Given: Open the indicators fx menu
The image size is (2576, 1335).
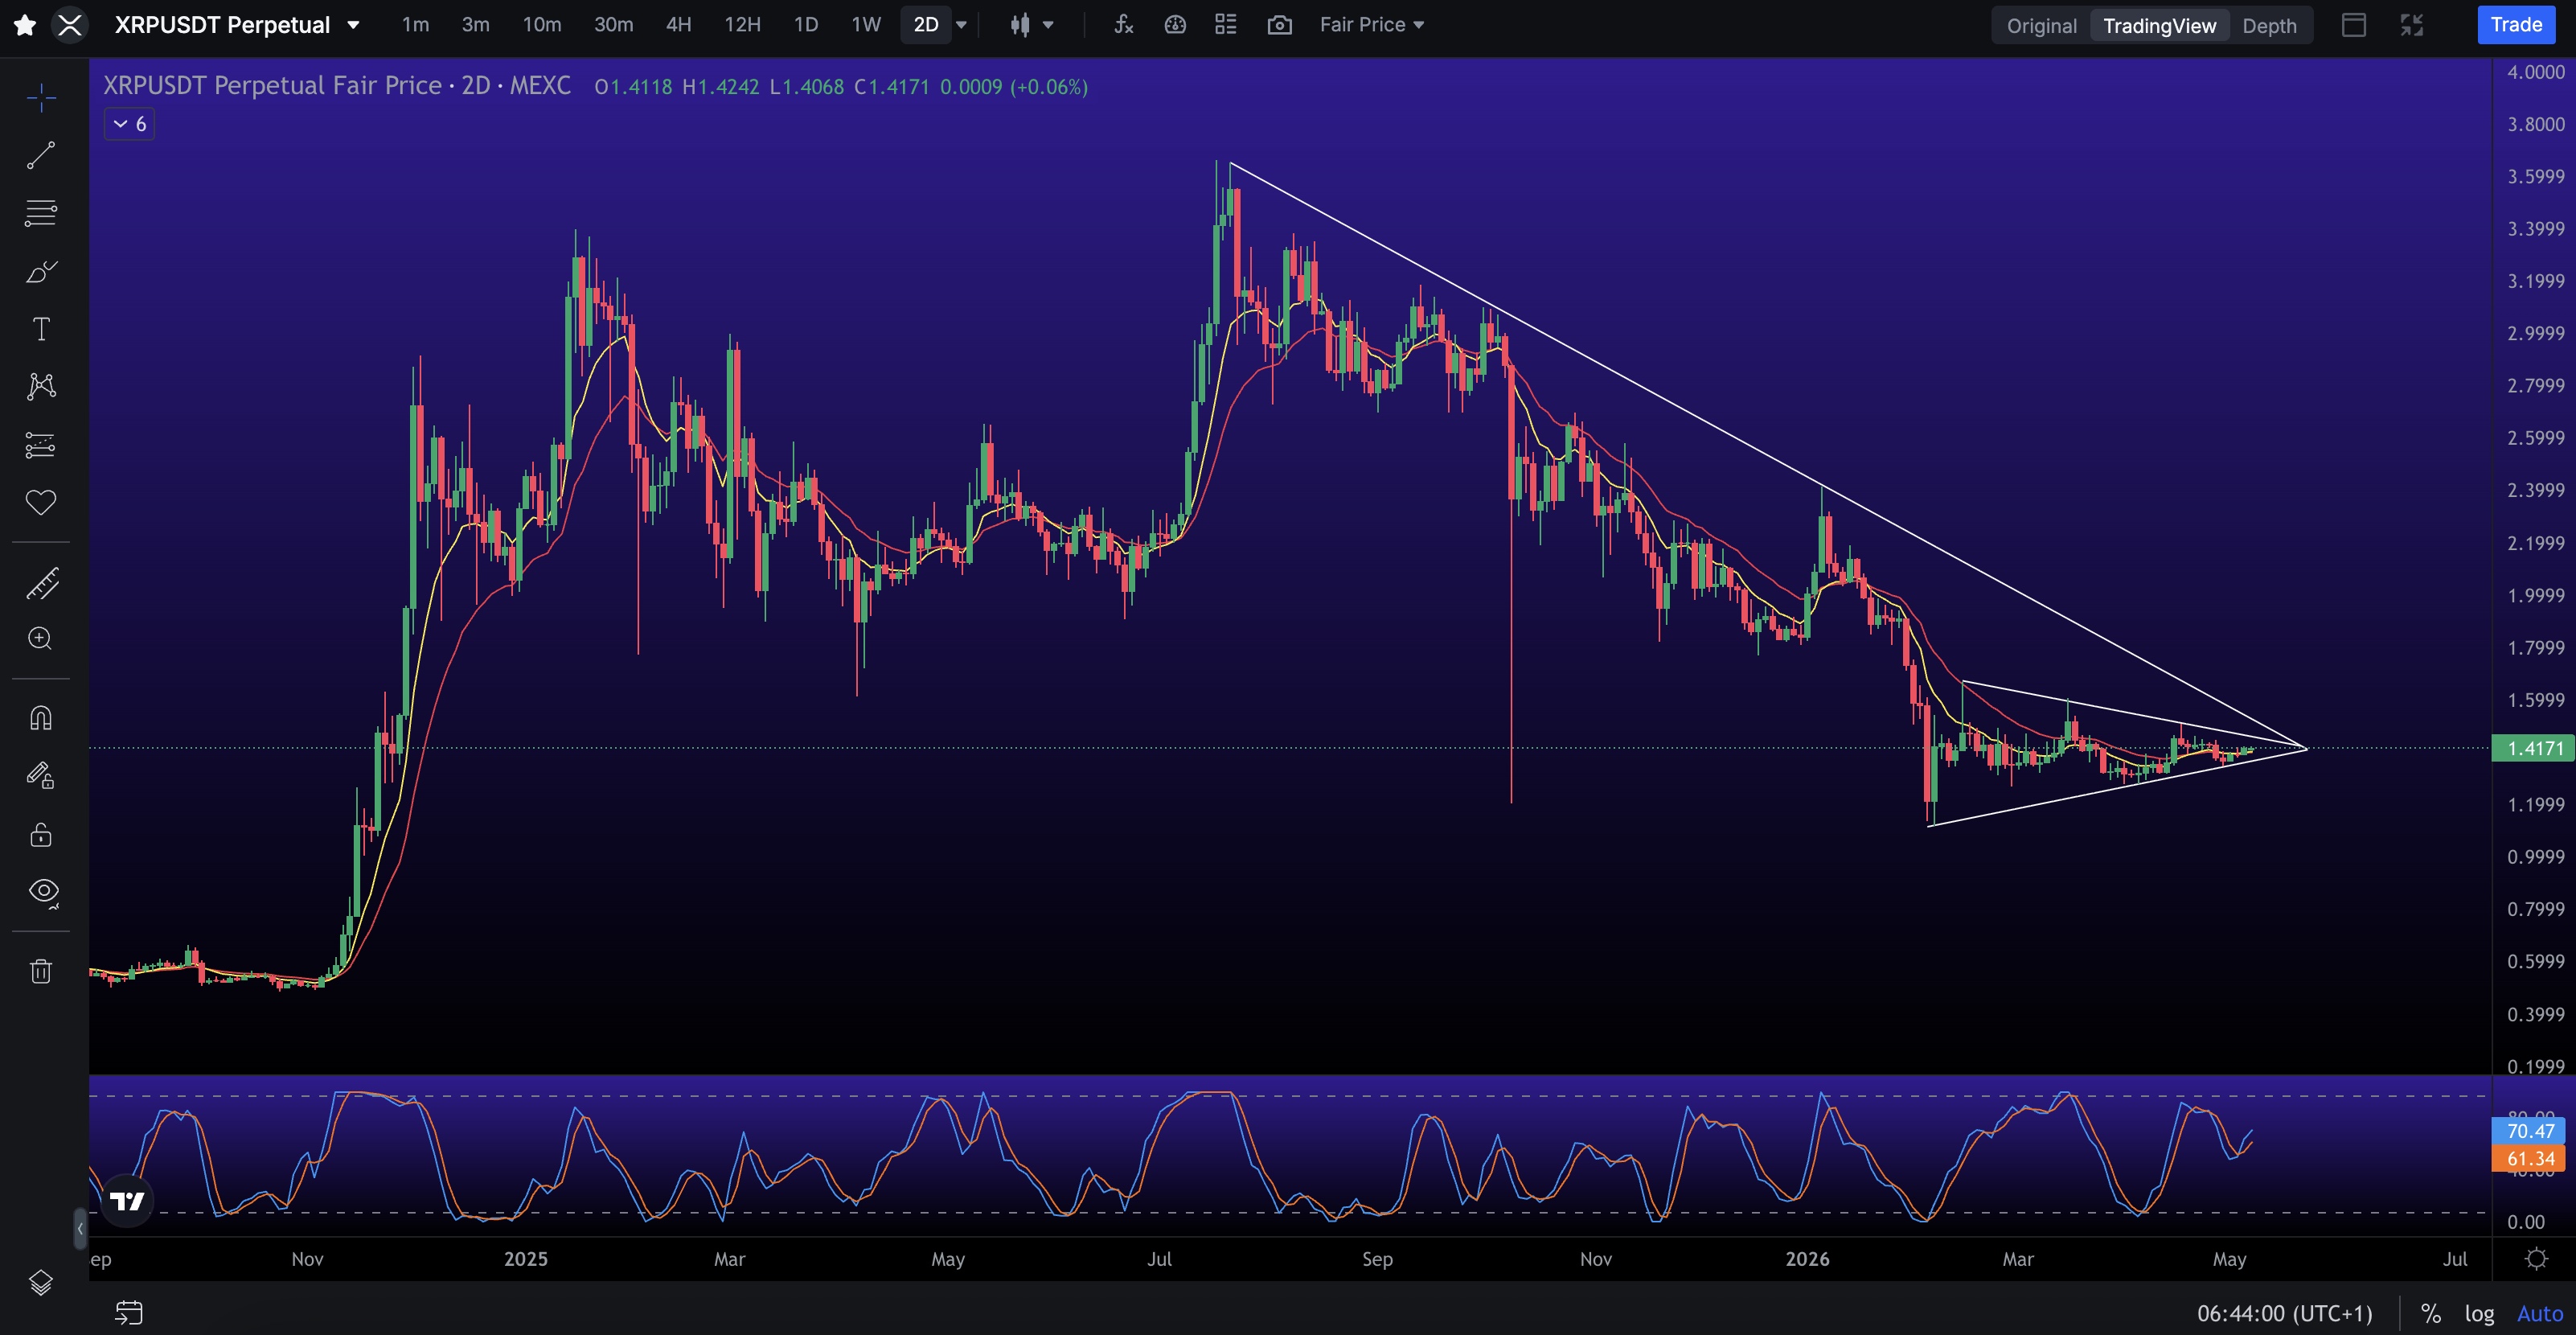Looking at the screenshot, I should point(1124,25).
